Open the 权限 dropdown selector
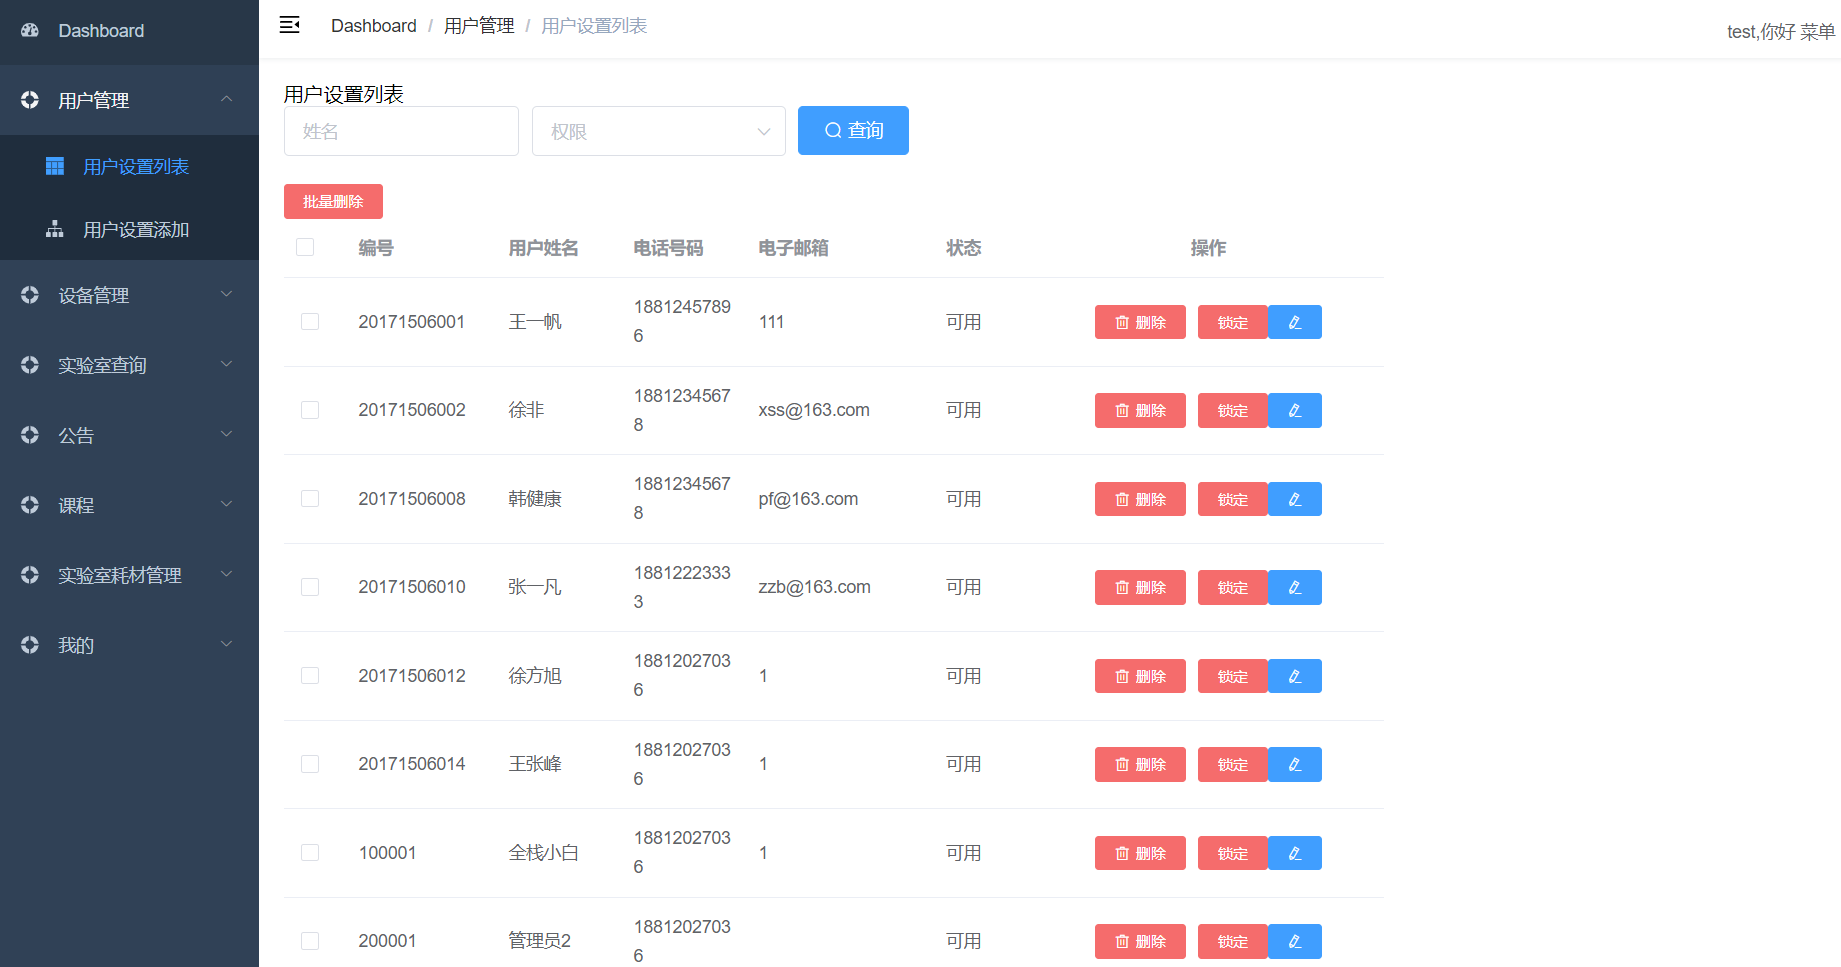The width and height of the screenshot is (1841, 967). tap(659, 131)
